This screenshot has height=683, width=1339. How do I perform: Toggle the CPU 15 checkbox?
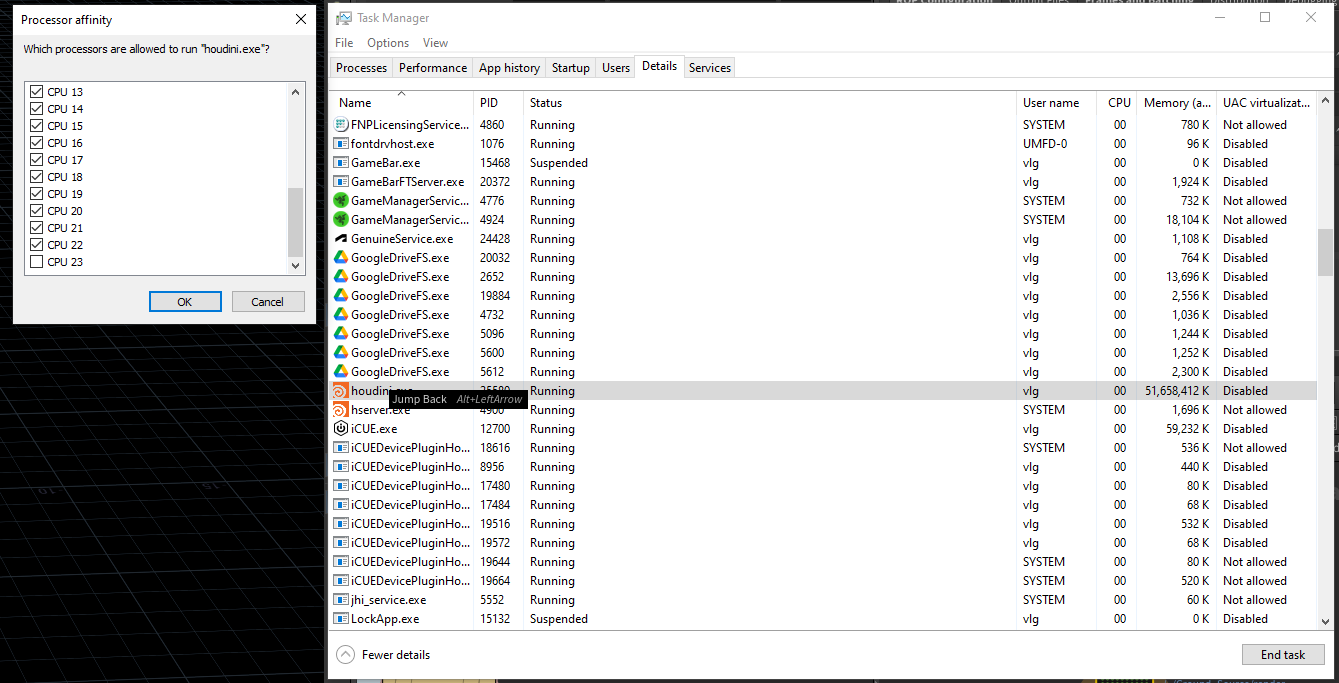coord(37,126)
